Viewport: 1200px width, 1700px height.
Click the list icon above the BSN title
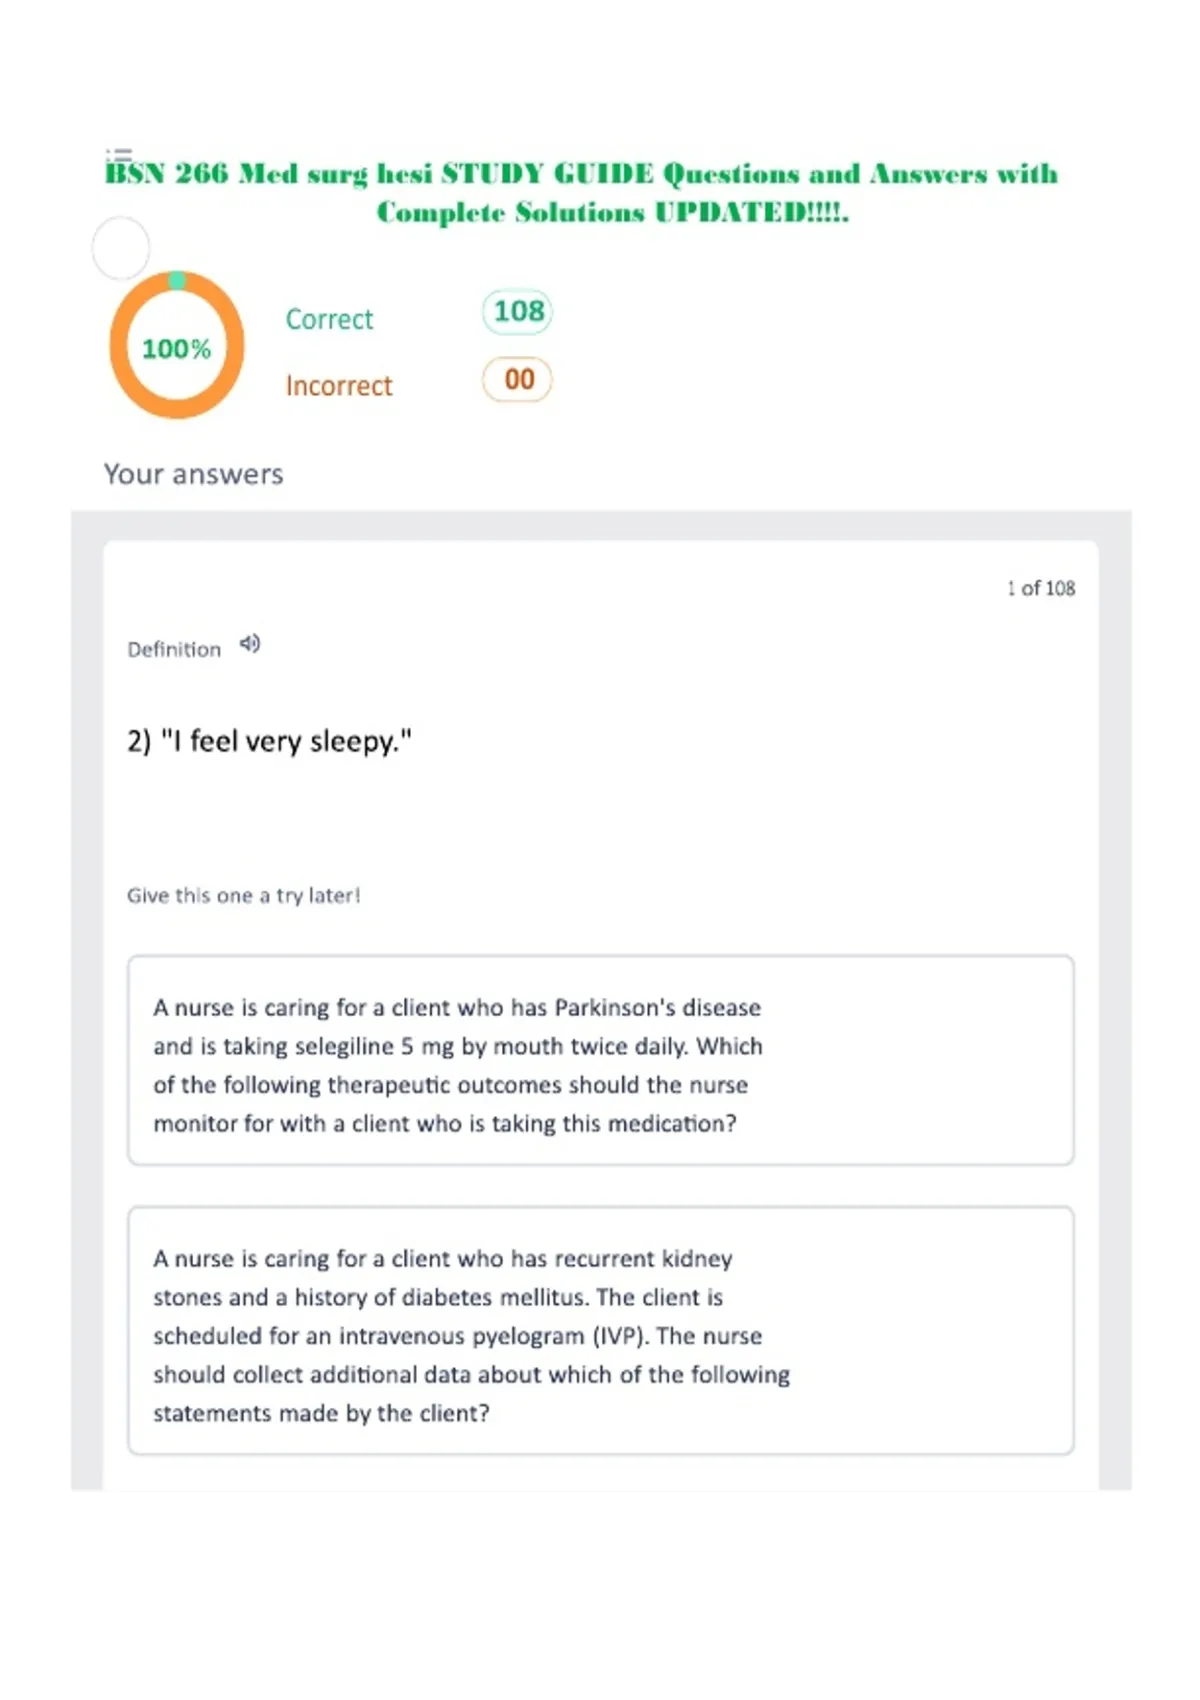[119, 154]
